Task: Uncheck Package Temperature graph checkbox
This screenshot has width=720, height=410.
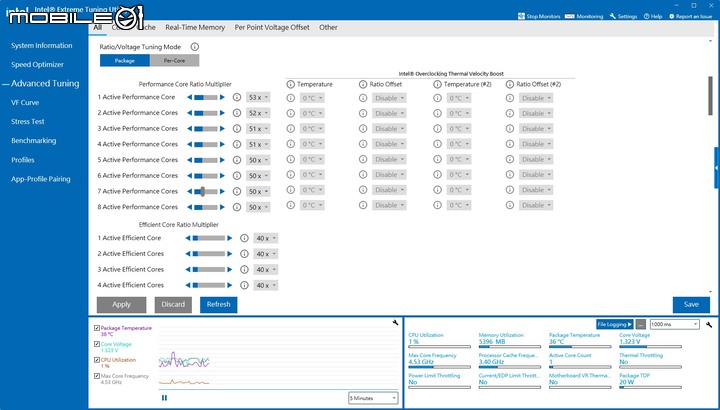Action: point(97,328)
